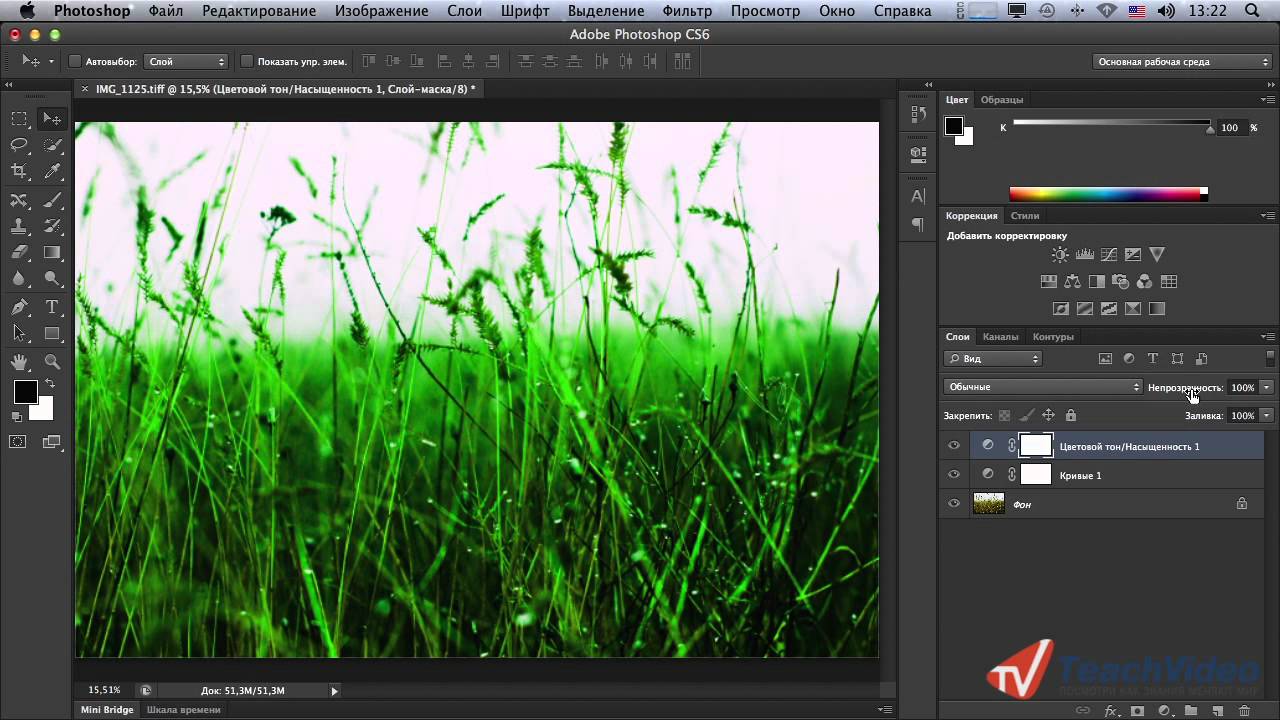
Task: Select the Move tool in toolbox
Action: pos(52,119)
